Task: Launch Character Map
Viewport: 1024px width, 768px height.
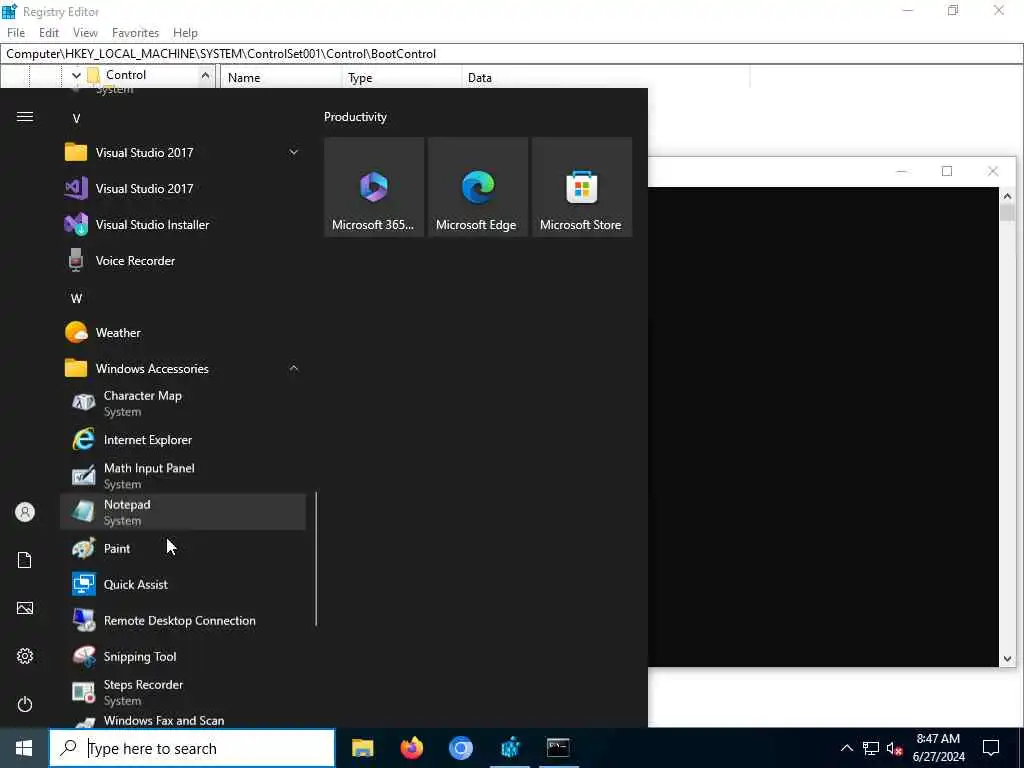Action: (183, 404)
